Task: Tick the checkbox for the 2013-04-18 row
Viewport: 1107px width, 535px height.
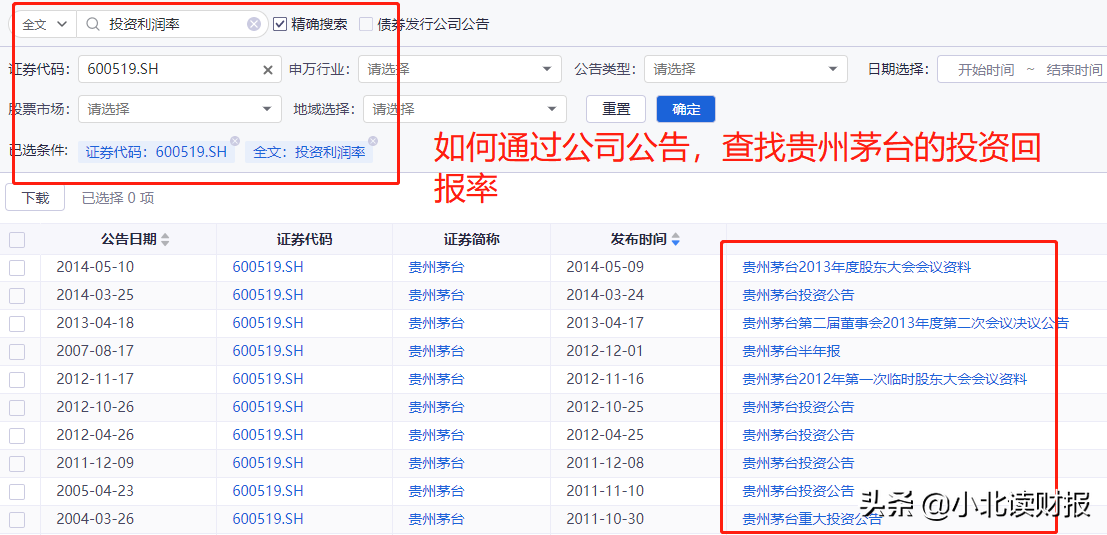Action: pos(17,323)
